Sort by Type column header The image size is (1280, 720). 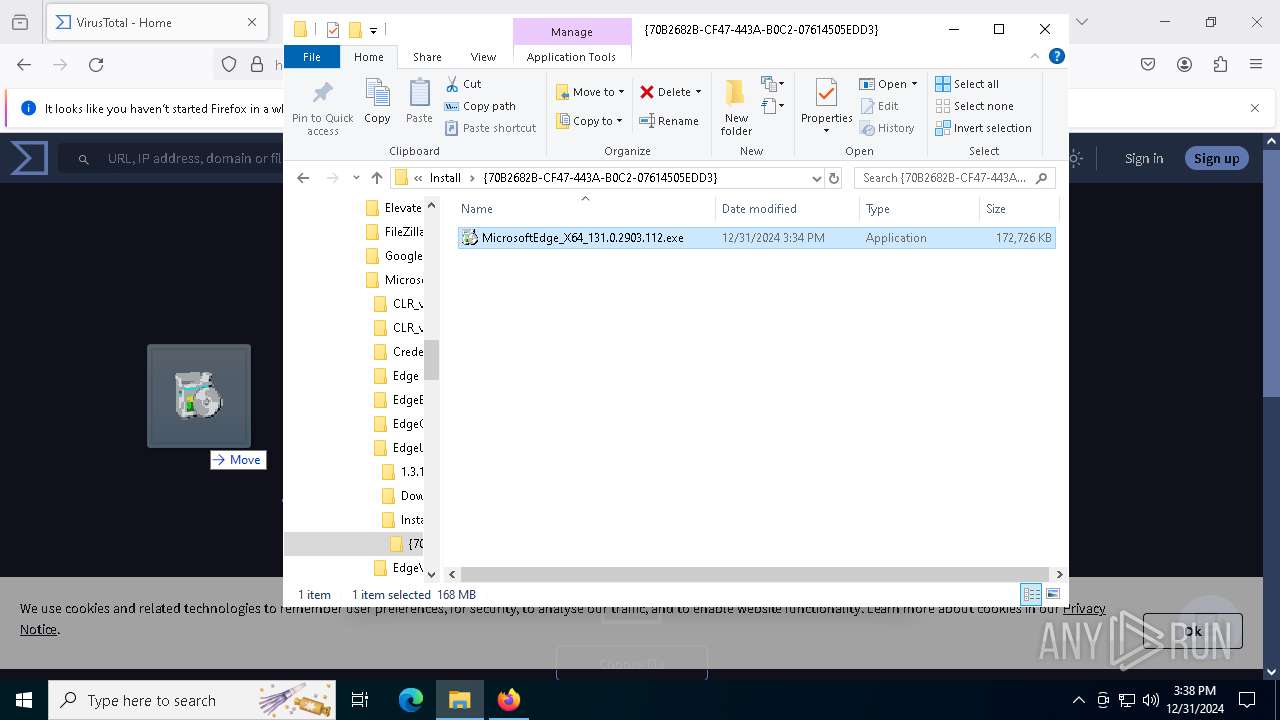919,209
